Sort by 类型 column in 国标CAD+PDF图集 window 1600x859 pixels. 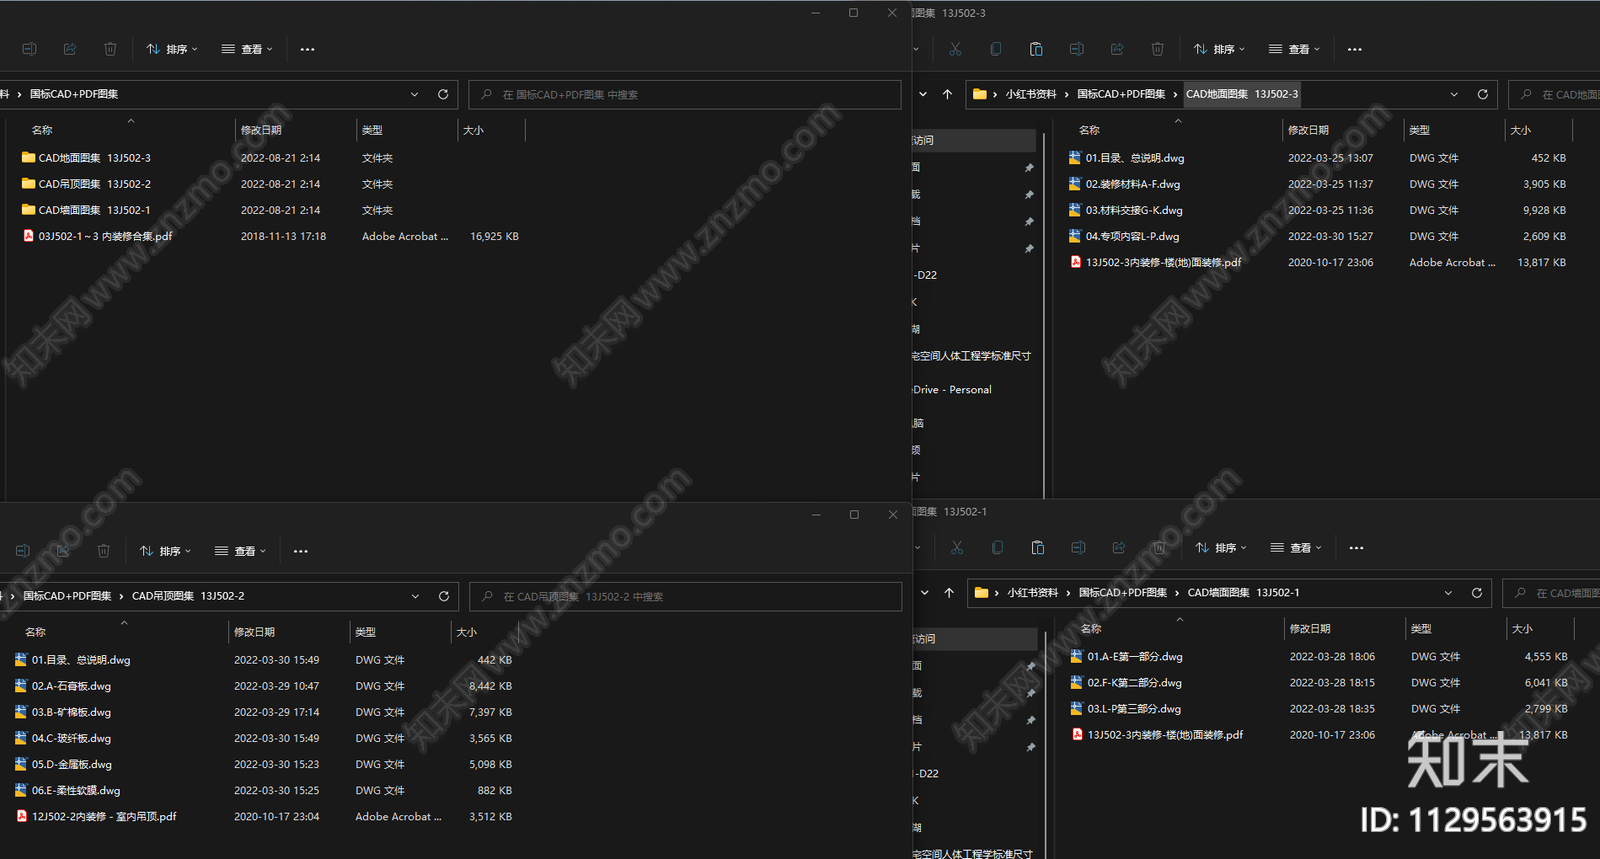[372, 130]
